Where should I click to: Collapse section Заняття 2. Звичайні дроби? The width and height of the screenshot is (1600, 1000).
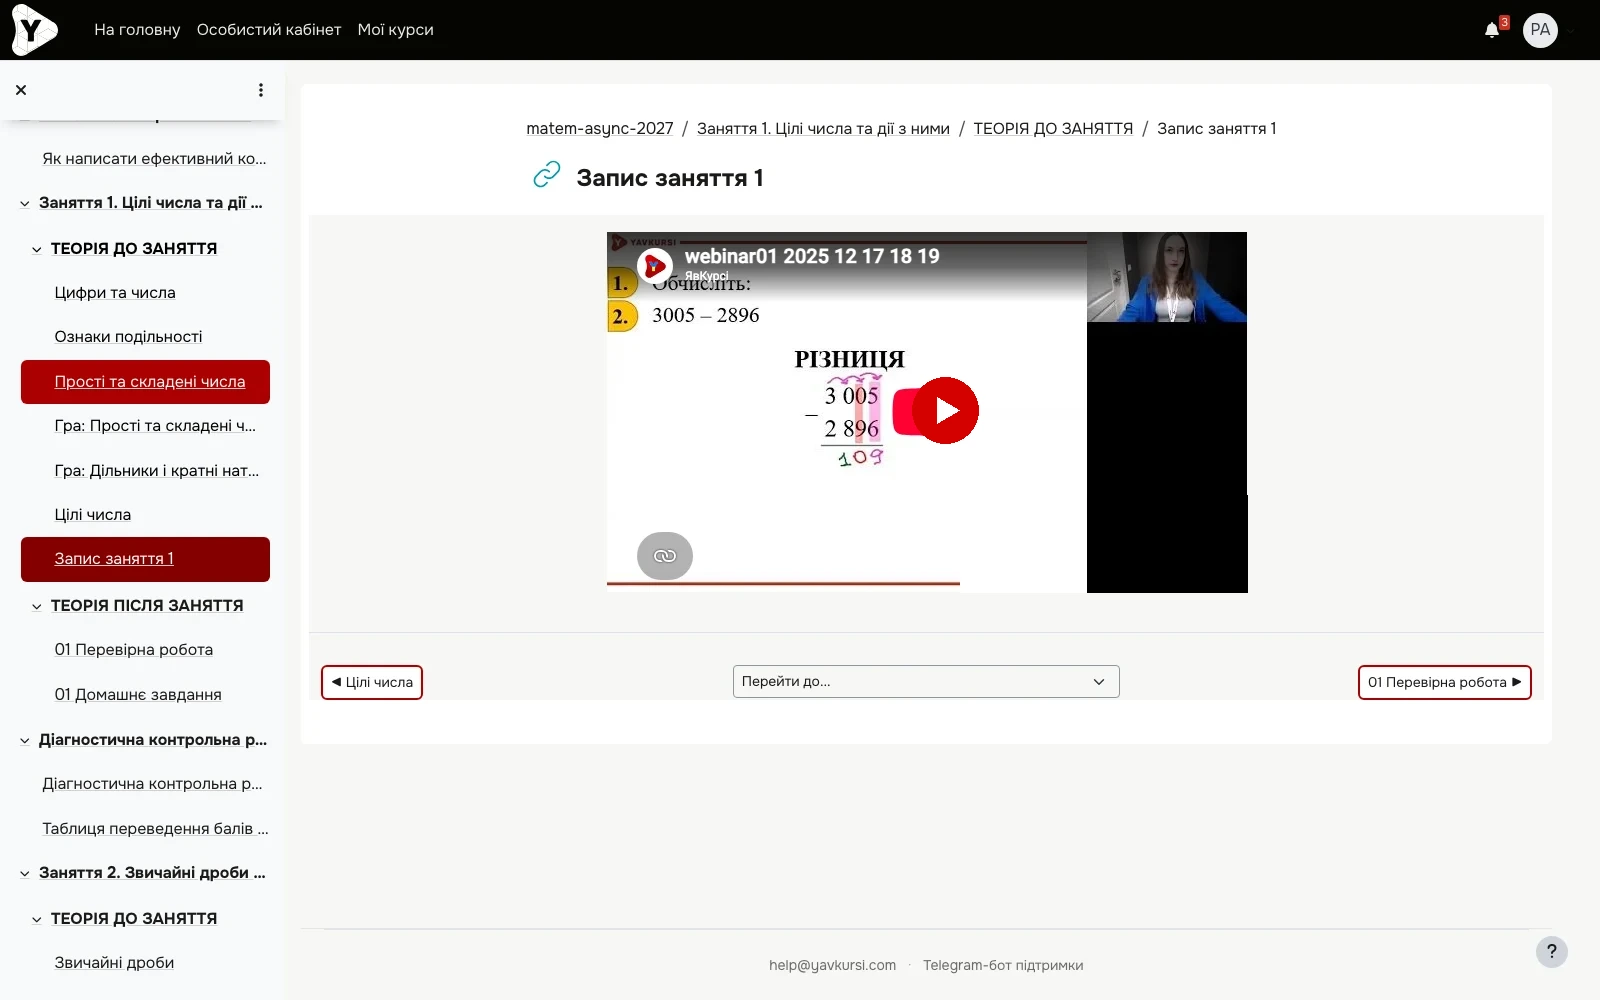[x=25, y=873]
